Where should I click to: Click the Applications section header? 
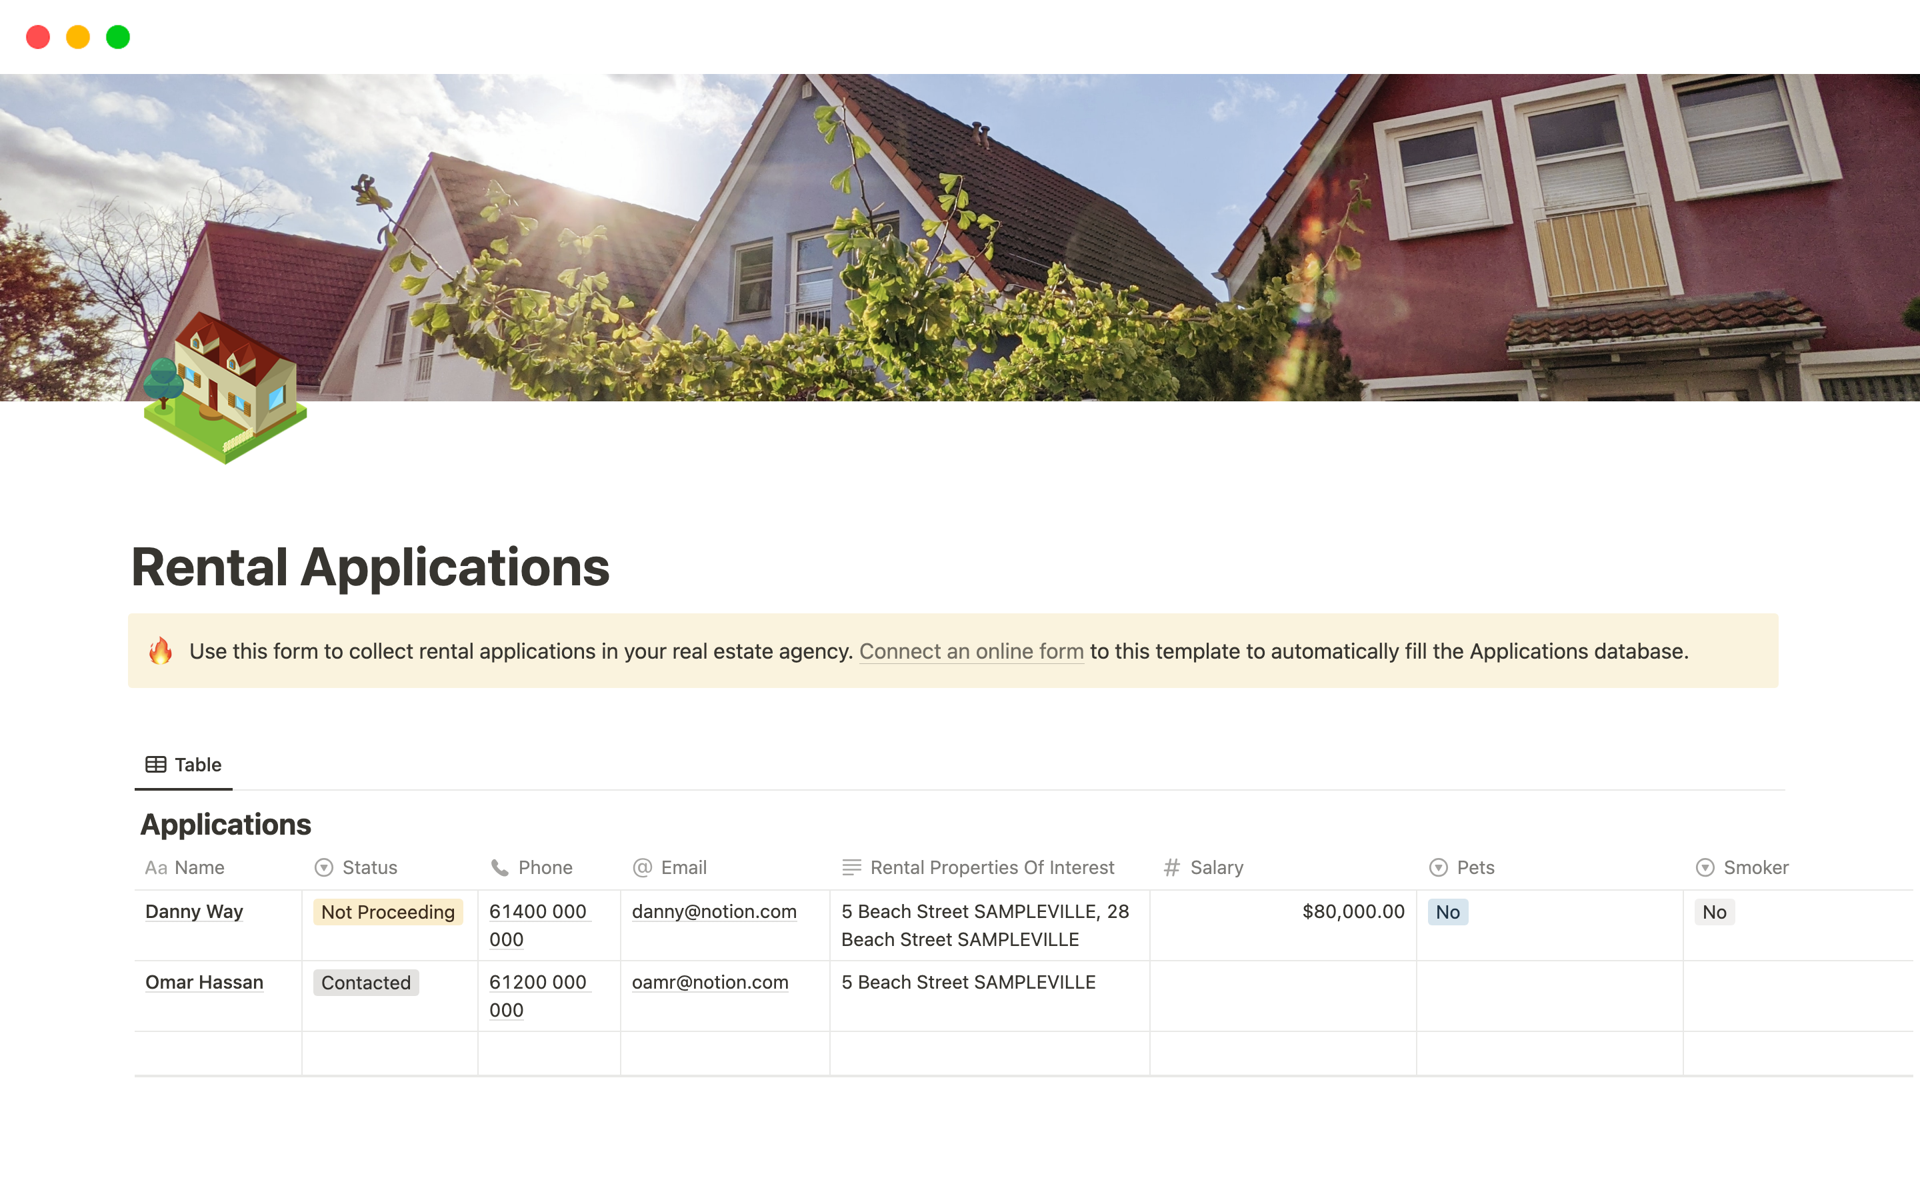coord(225,821)
